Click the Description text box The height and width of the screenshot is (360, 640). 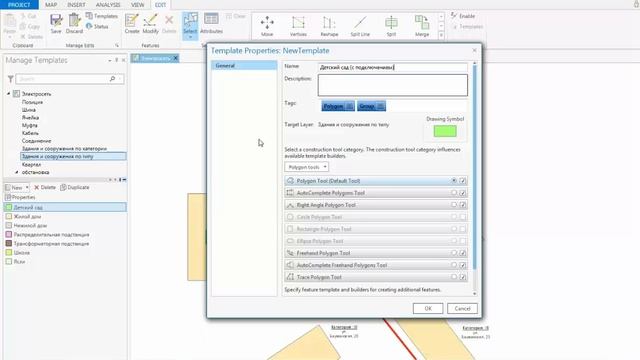[393, 85]
